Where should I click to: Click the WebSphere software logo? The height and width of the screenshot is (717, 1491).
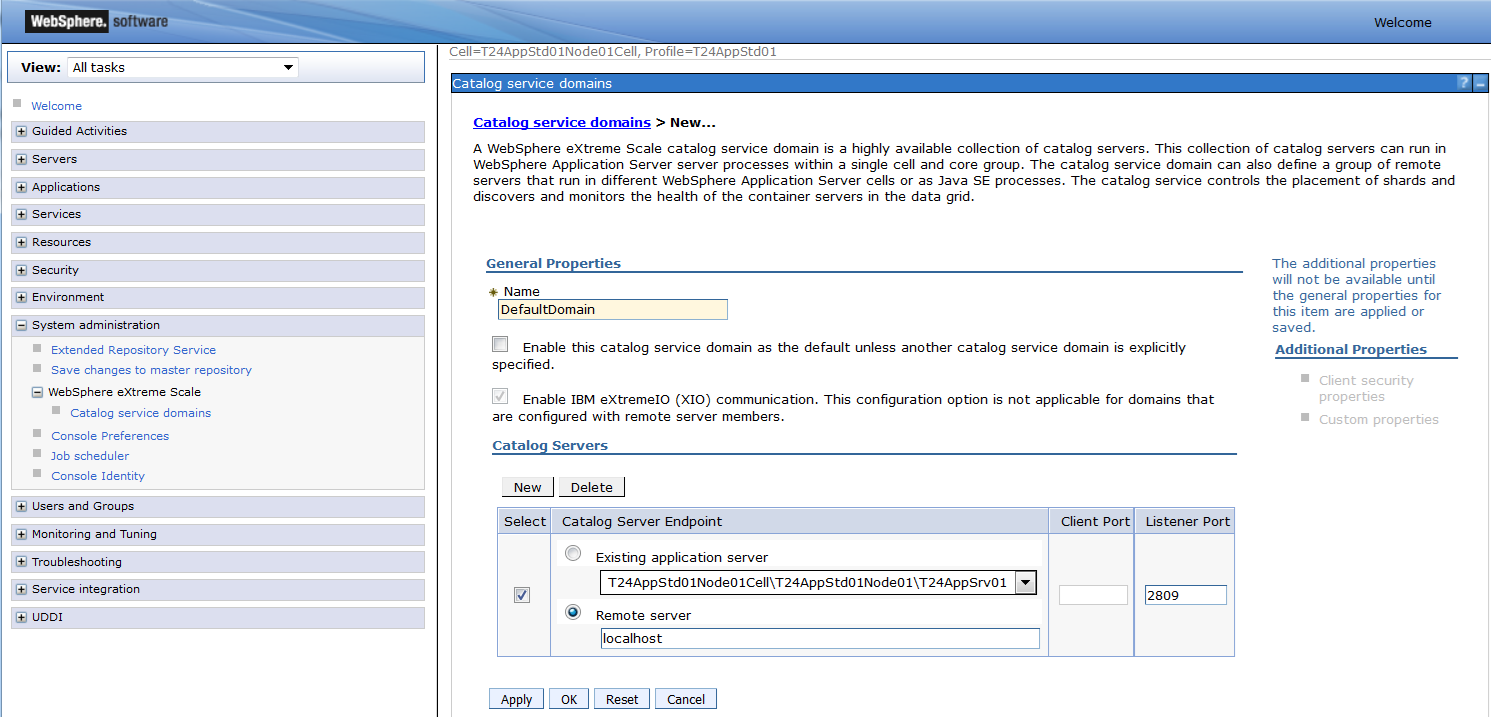tap(97, 21)
